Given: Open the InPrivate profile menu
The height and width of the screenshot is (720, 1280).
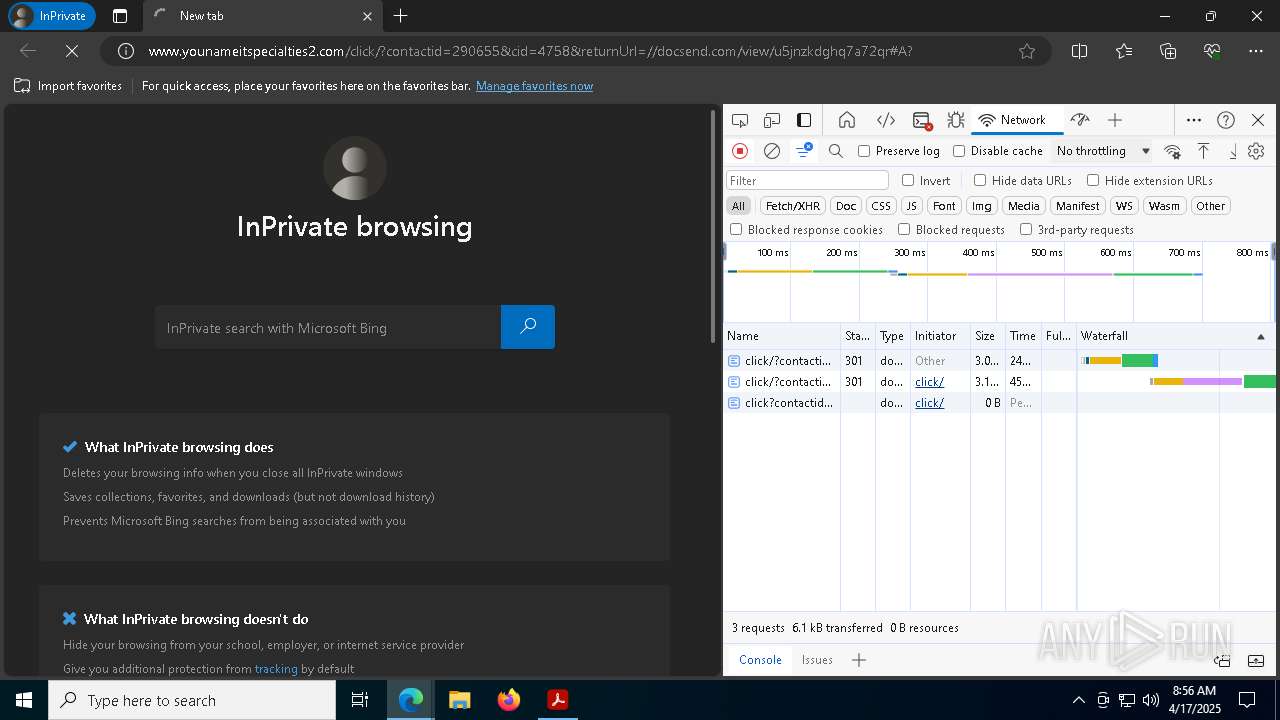Looking at the screenshot, I should pos(52,16).
